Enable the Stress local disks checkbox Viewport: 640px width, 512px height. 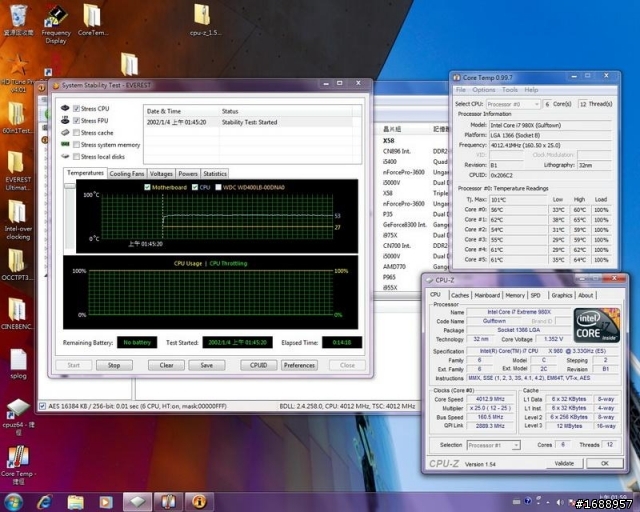pyautogui.click(x=76, y=156)
